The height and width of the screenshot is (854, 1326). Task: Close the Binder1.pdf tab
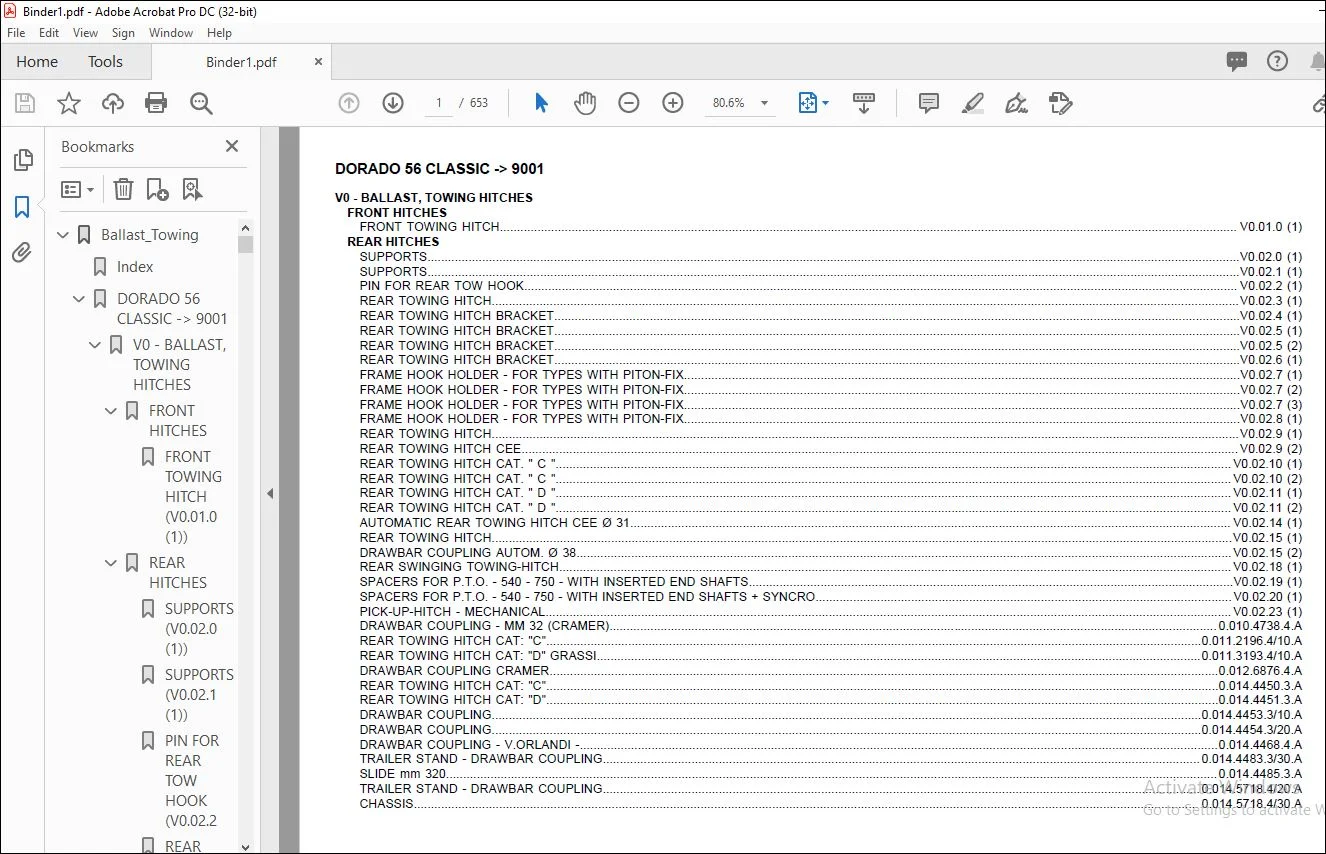point(319,62)
